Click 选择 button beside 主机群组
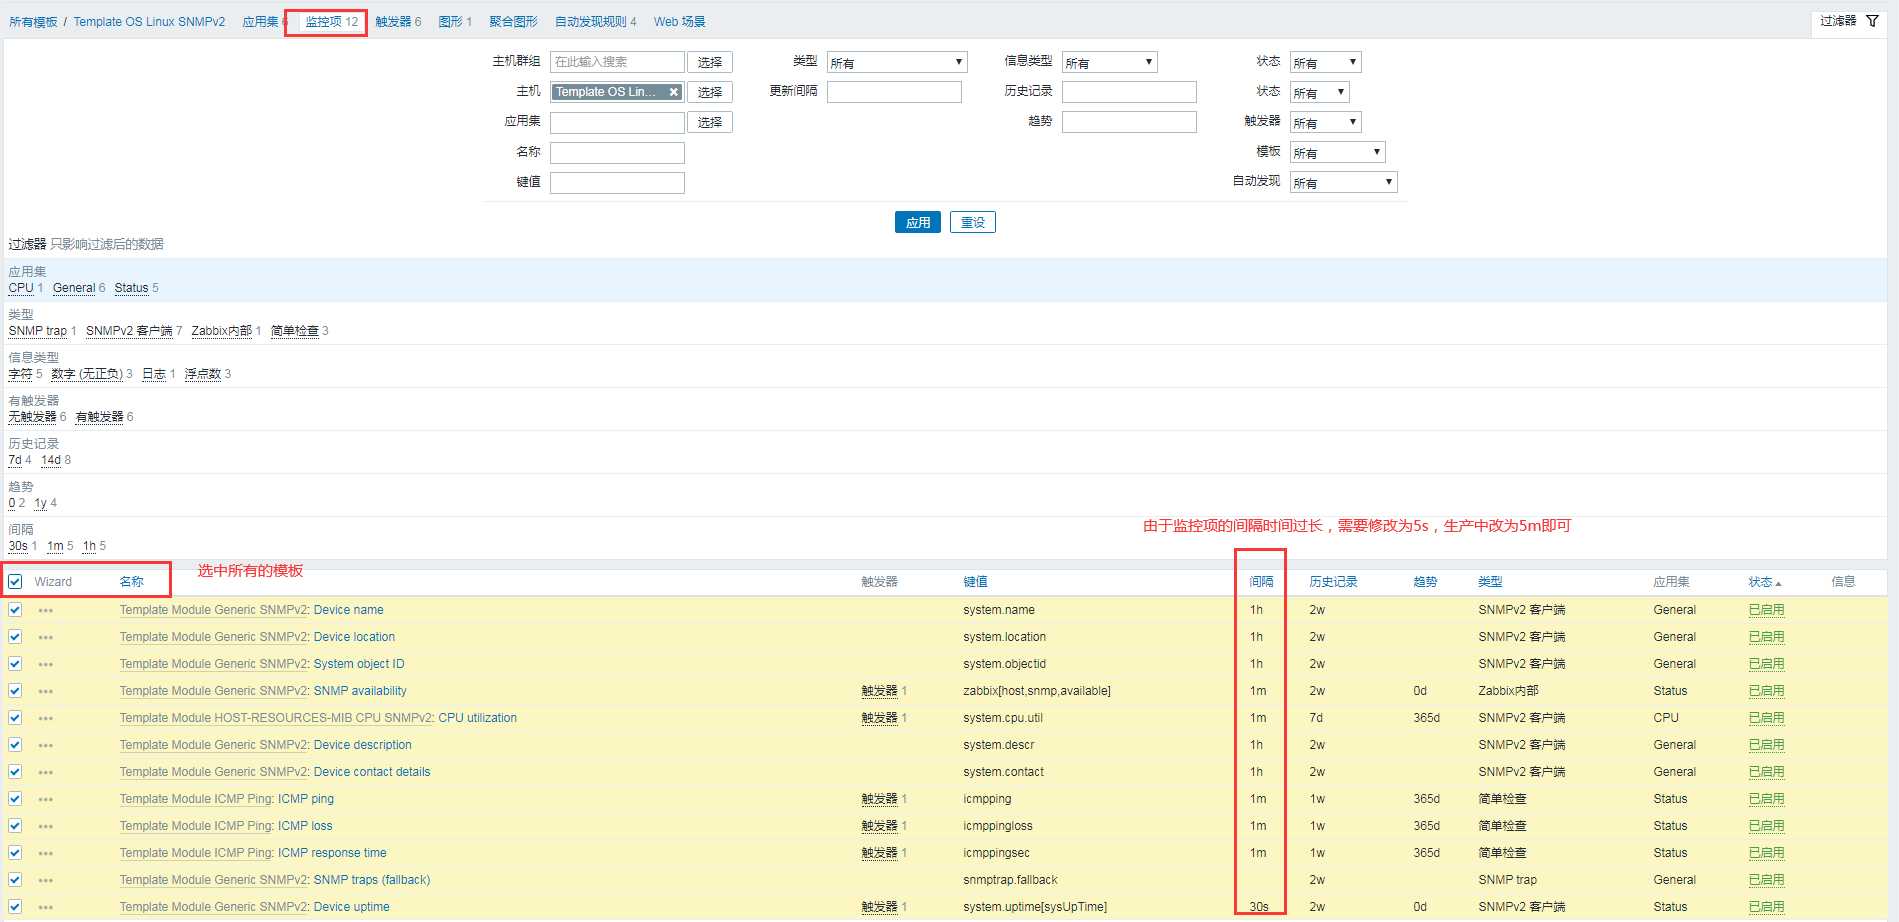Viewport: 1899px width, 922px height. click(710, 62)
